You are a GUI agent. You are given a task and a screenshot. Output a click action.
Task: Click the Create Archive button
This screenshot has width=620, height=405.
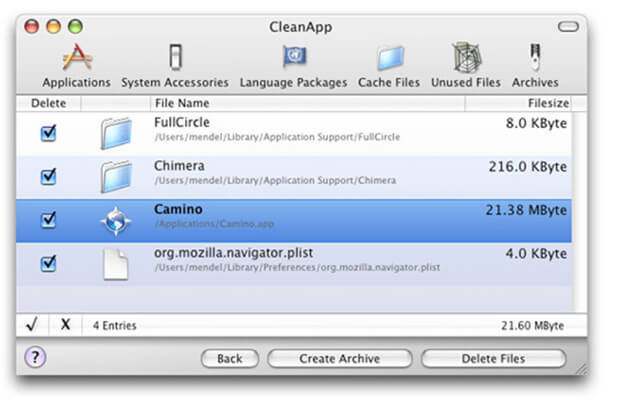[340, 359]
